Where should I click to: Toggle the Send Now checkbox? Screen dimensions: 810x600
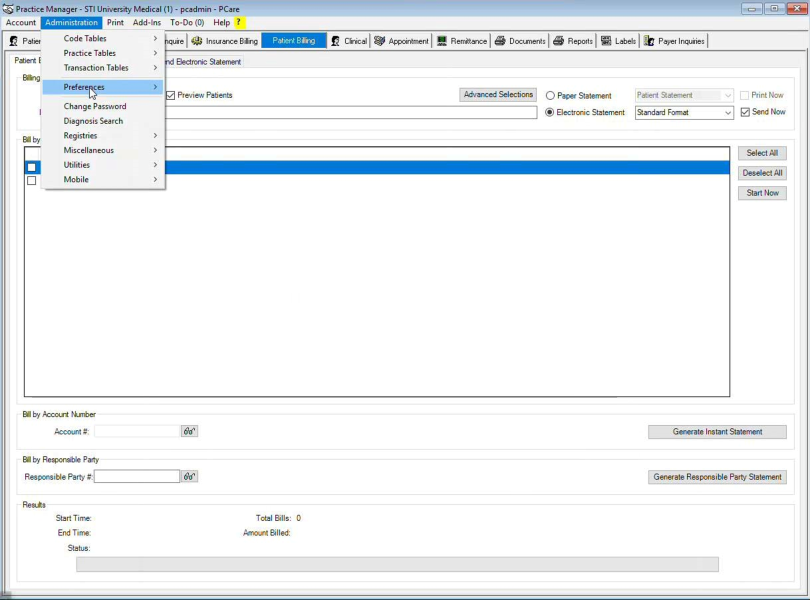tap(745, 112)
